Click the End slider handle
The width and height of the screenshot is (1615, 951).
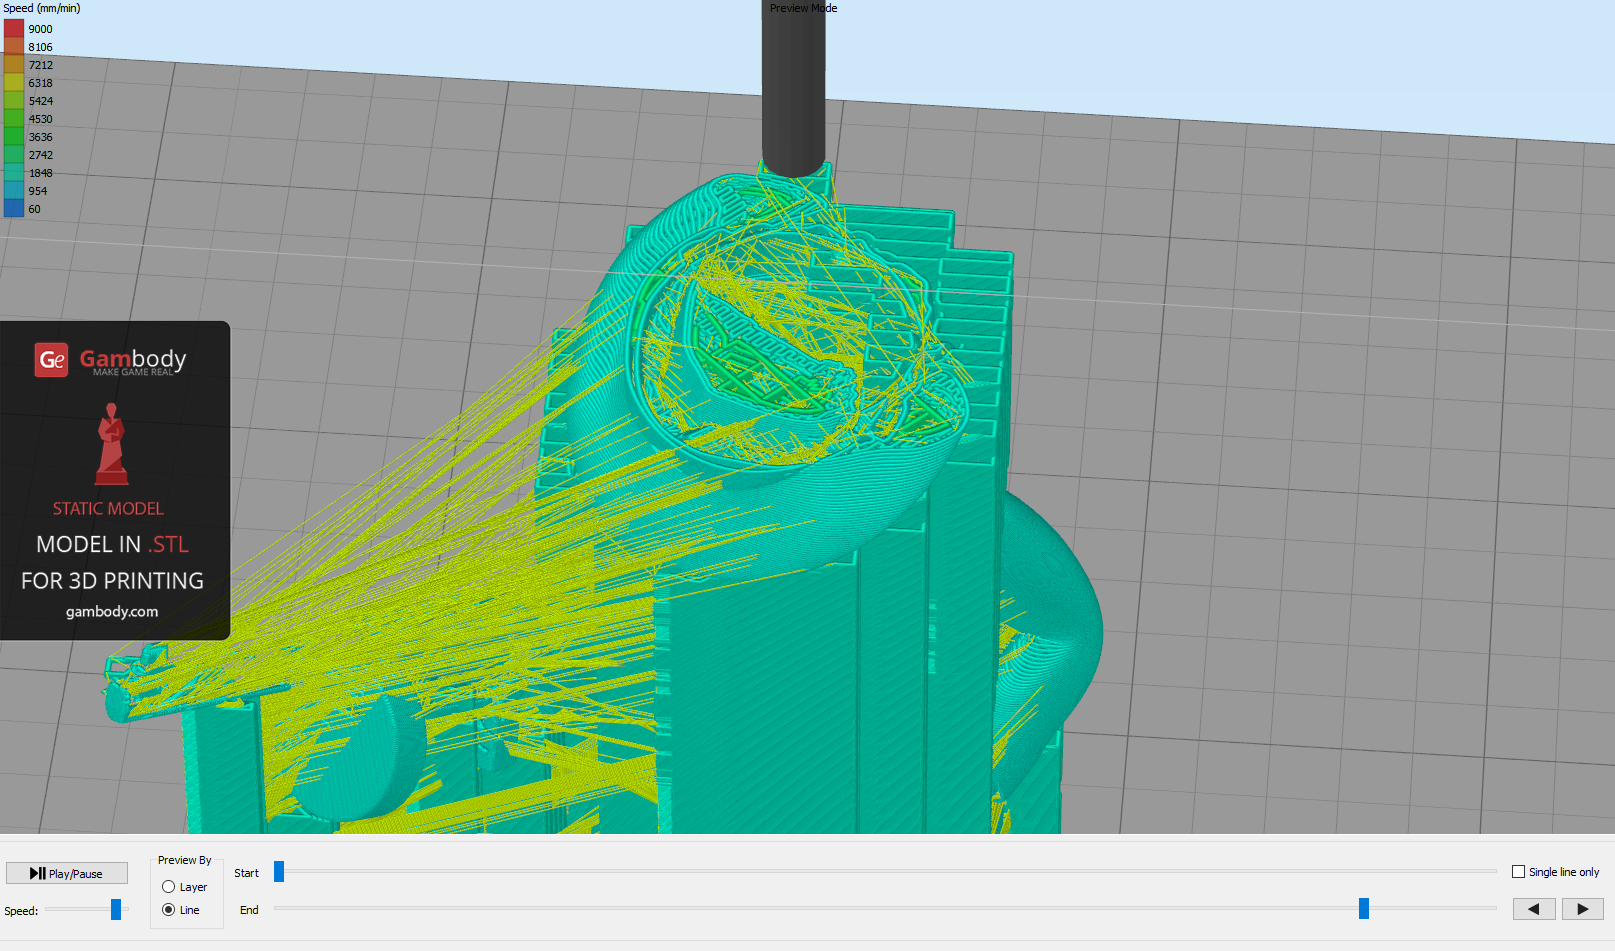1363,908
